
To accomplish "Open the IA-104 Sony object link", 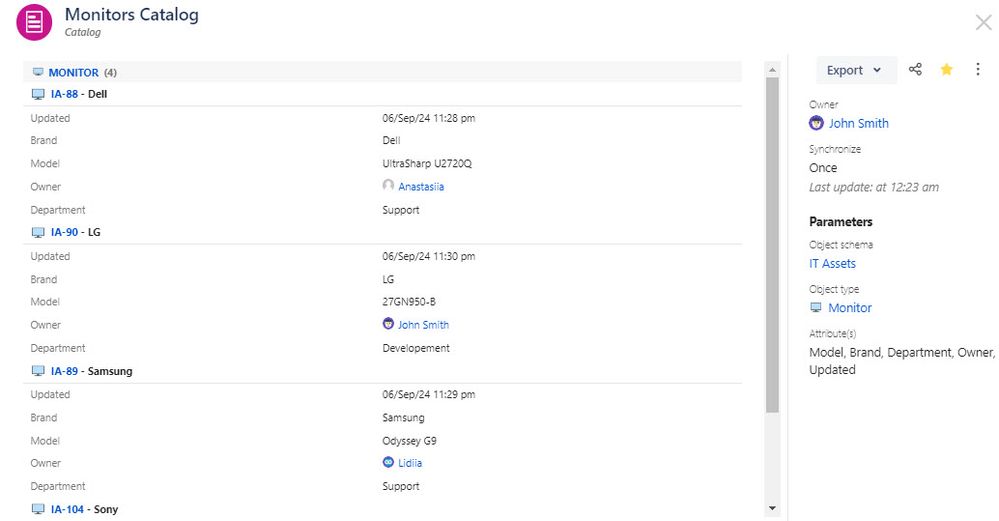I will 68,510.
